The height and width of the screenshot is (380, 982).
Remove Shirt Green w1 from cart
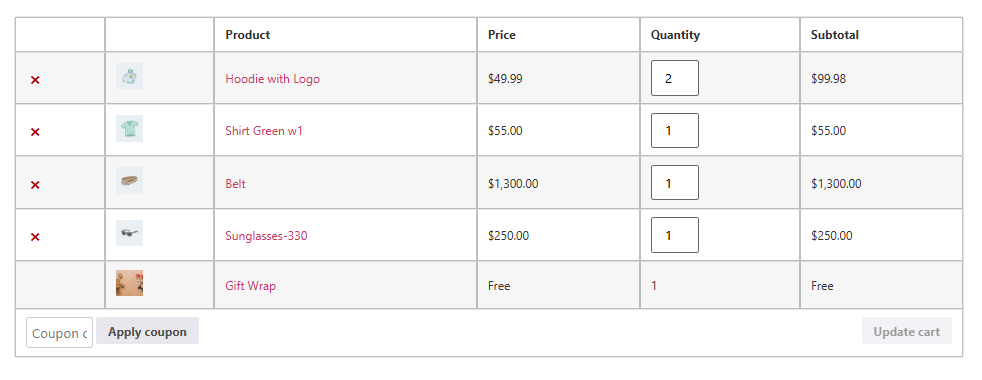[35, 132]
